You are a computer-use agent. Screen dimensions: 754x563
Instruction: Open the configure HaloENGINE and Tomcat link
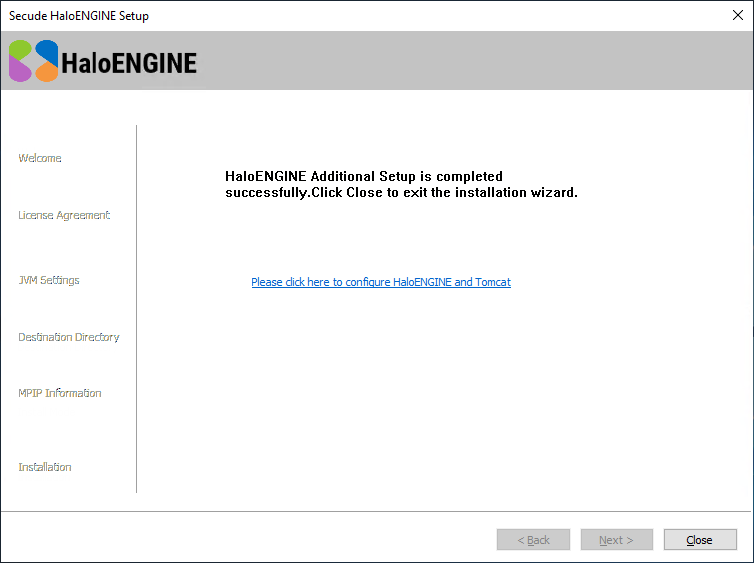click(381, 282)
